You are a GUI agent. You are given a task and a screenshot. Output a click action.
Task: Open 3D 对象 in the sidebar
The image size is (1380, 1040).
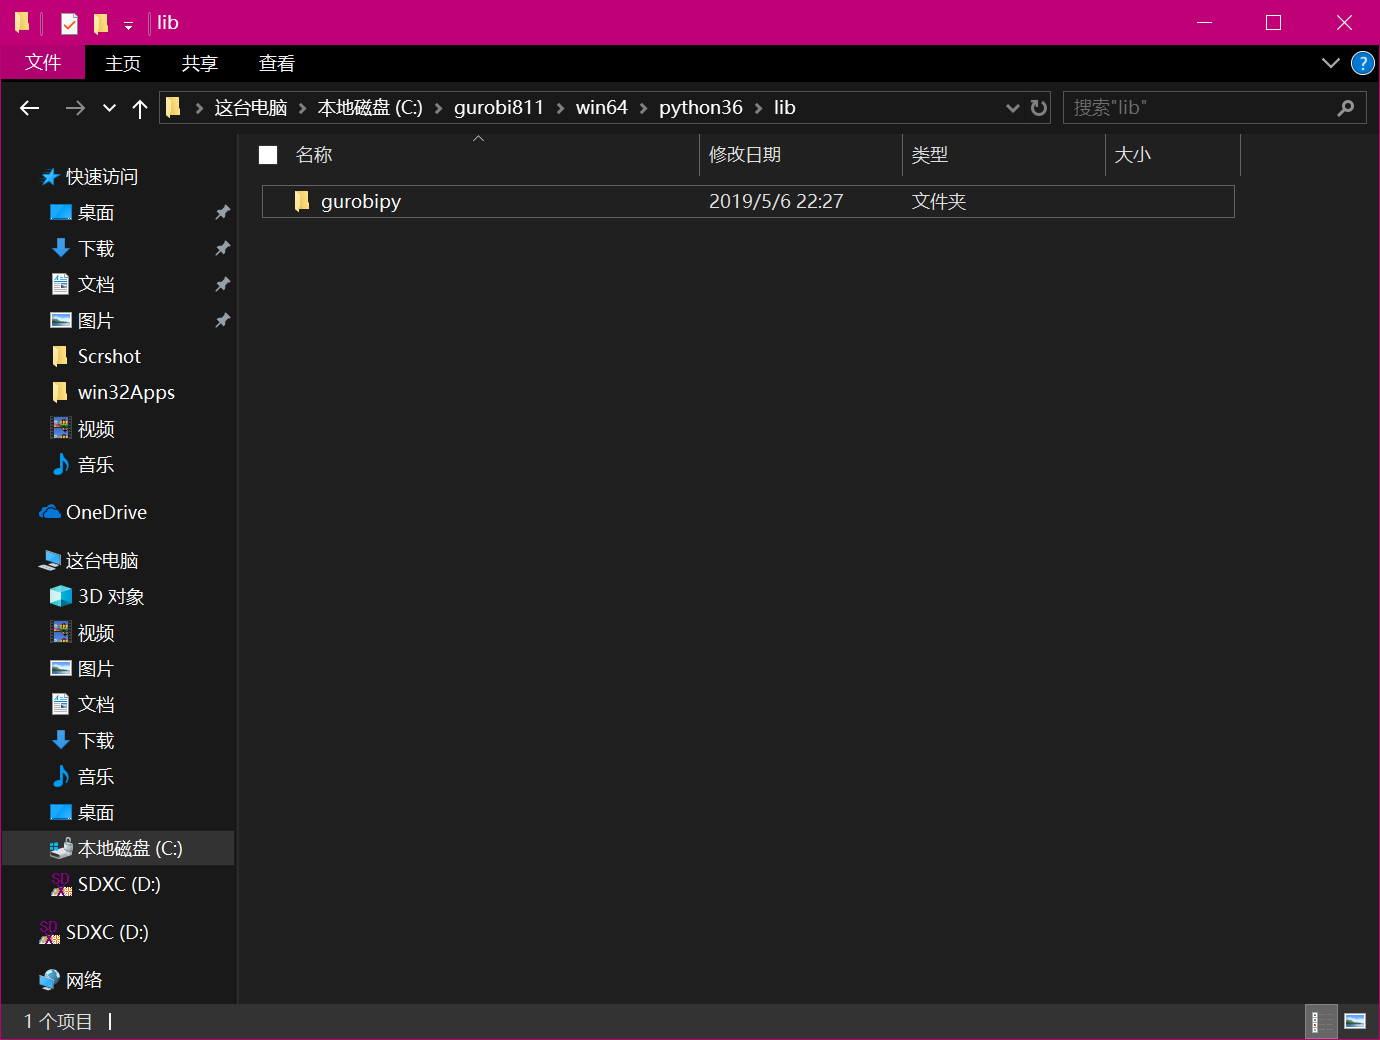(111, 597)
